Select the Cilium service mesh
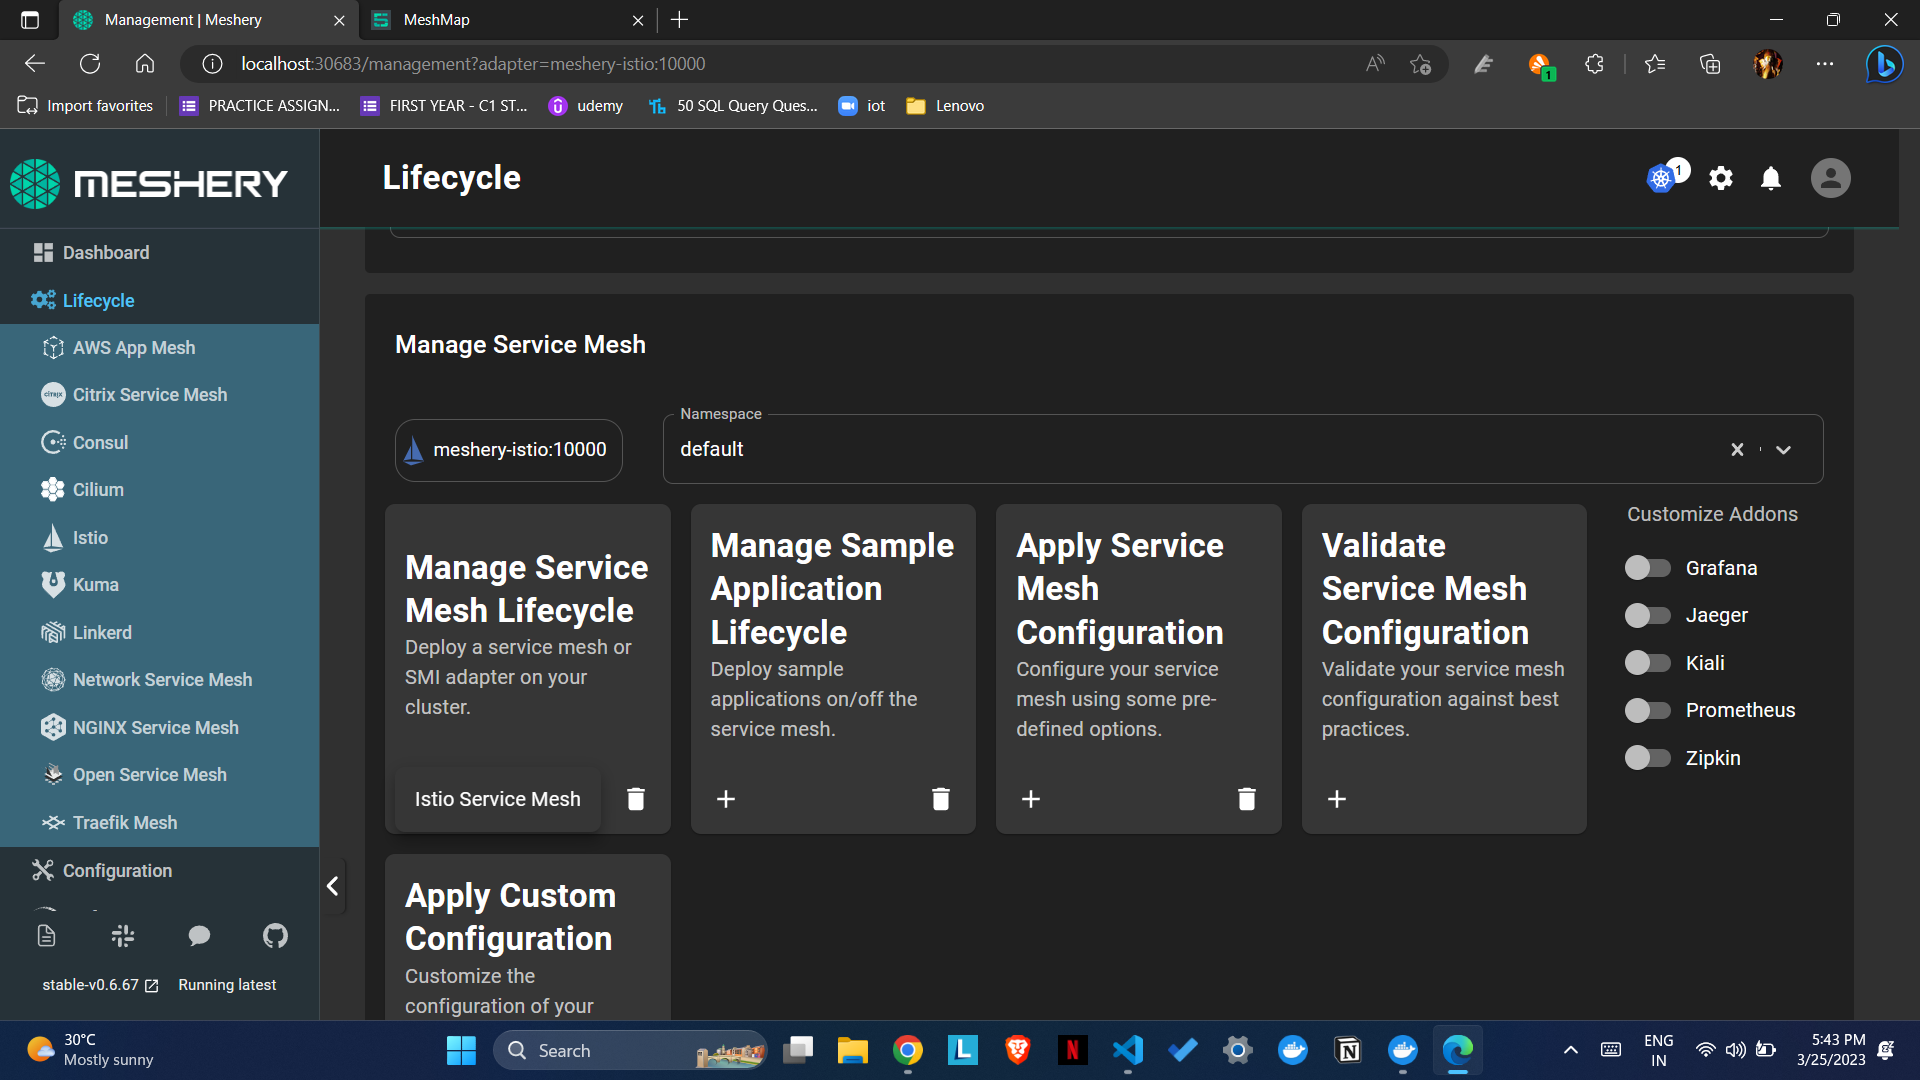 click(x=96, y=489)
